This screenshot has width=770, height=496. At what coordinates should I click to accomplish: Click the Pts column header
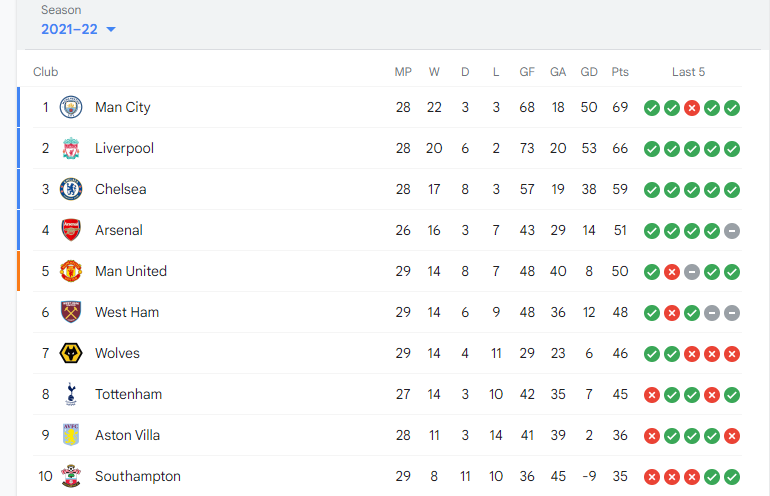[x=620, y=72]
